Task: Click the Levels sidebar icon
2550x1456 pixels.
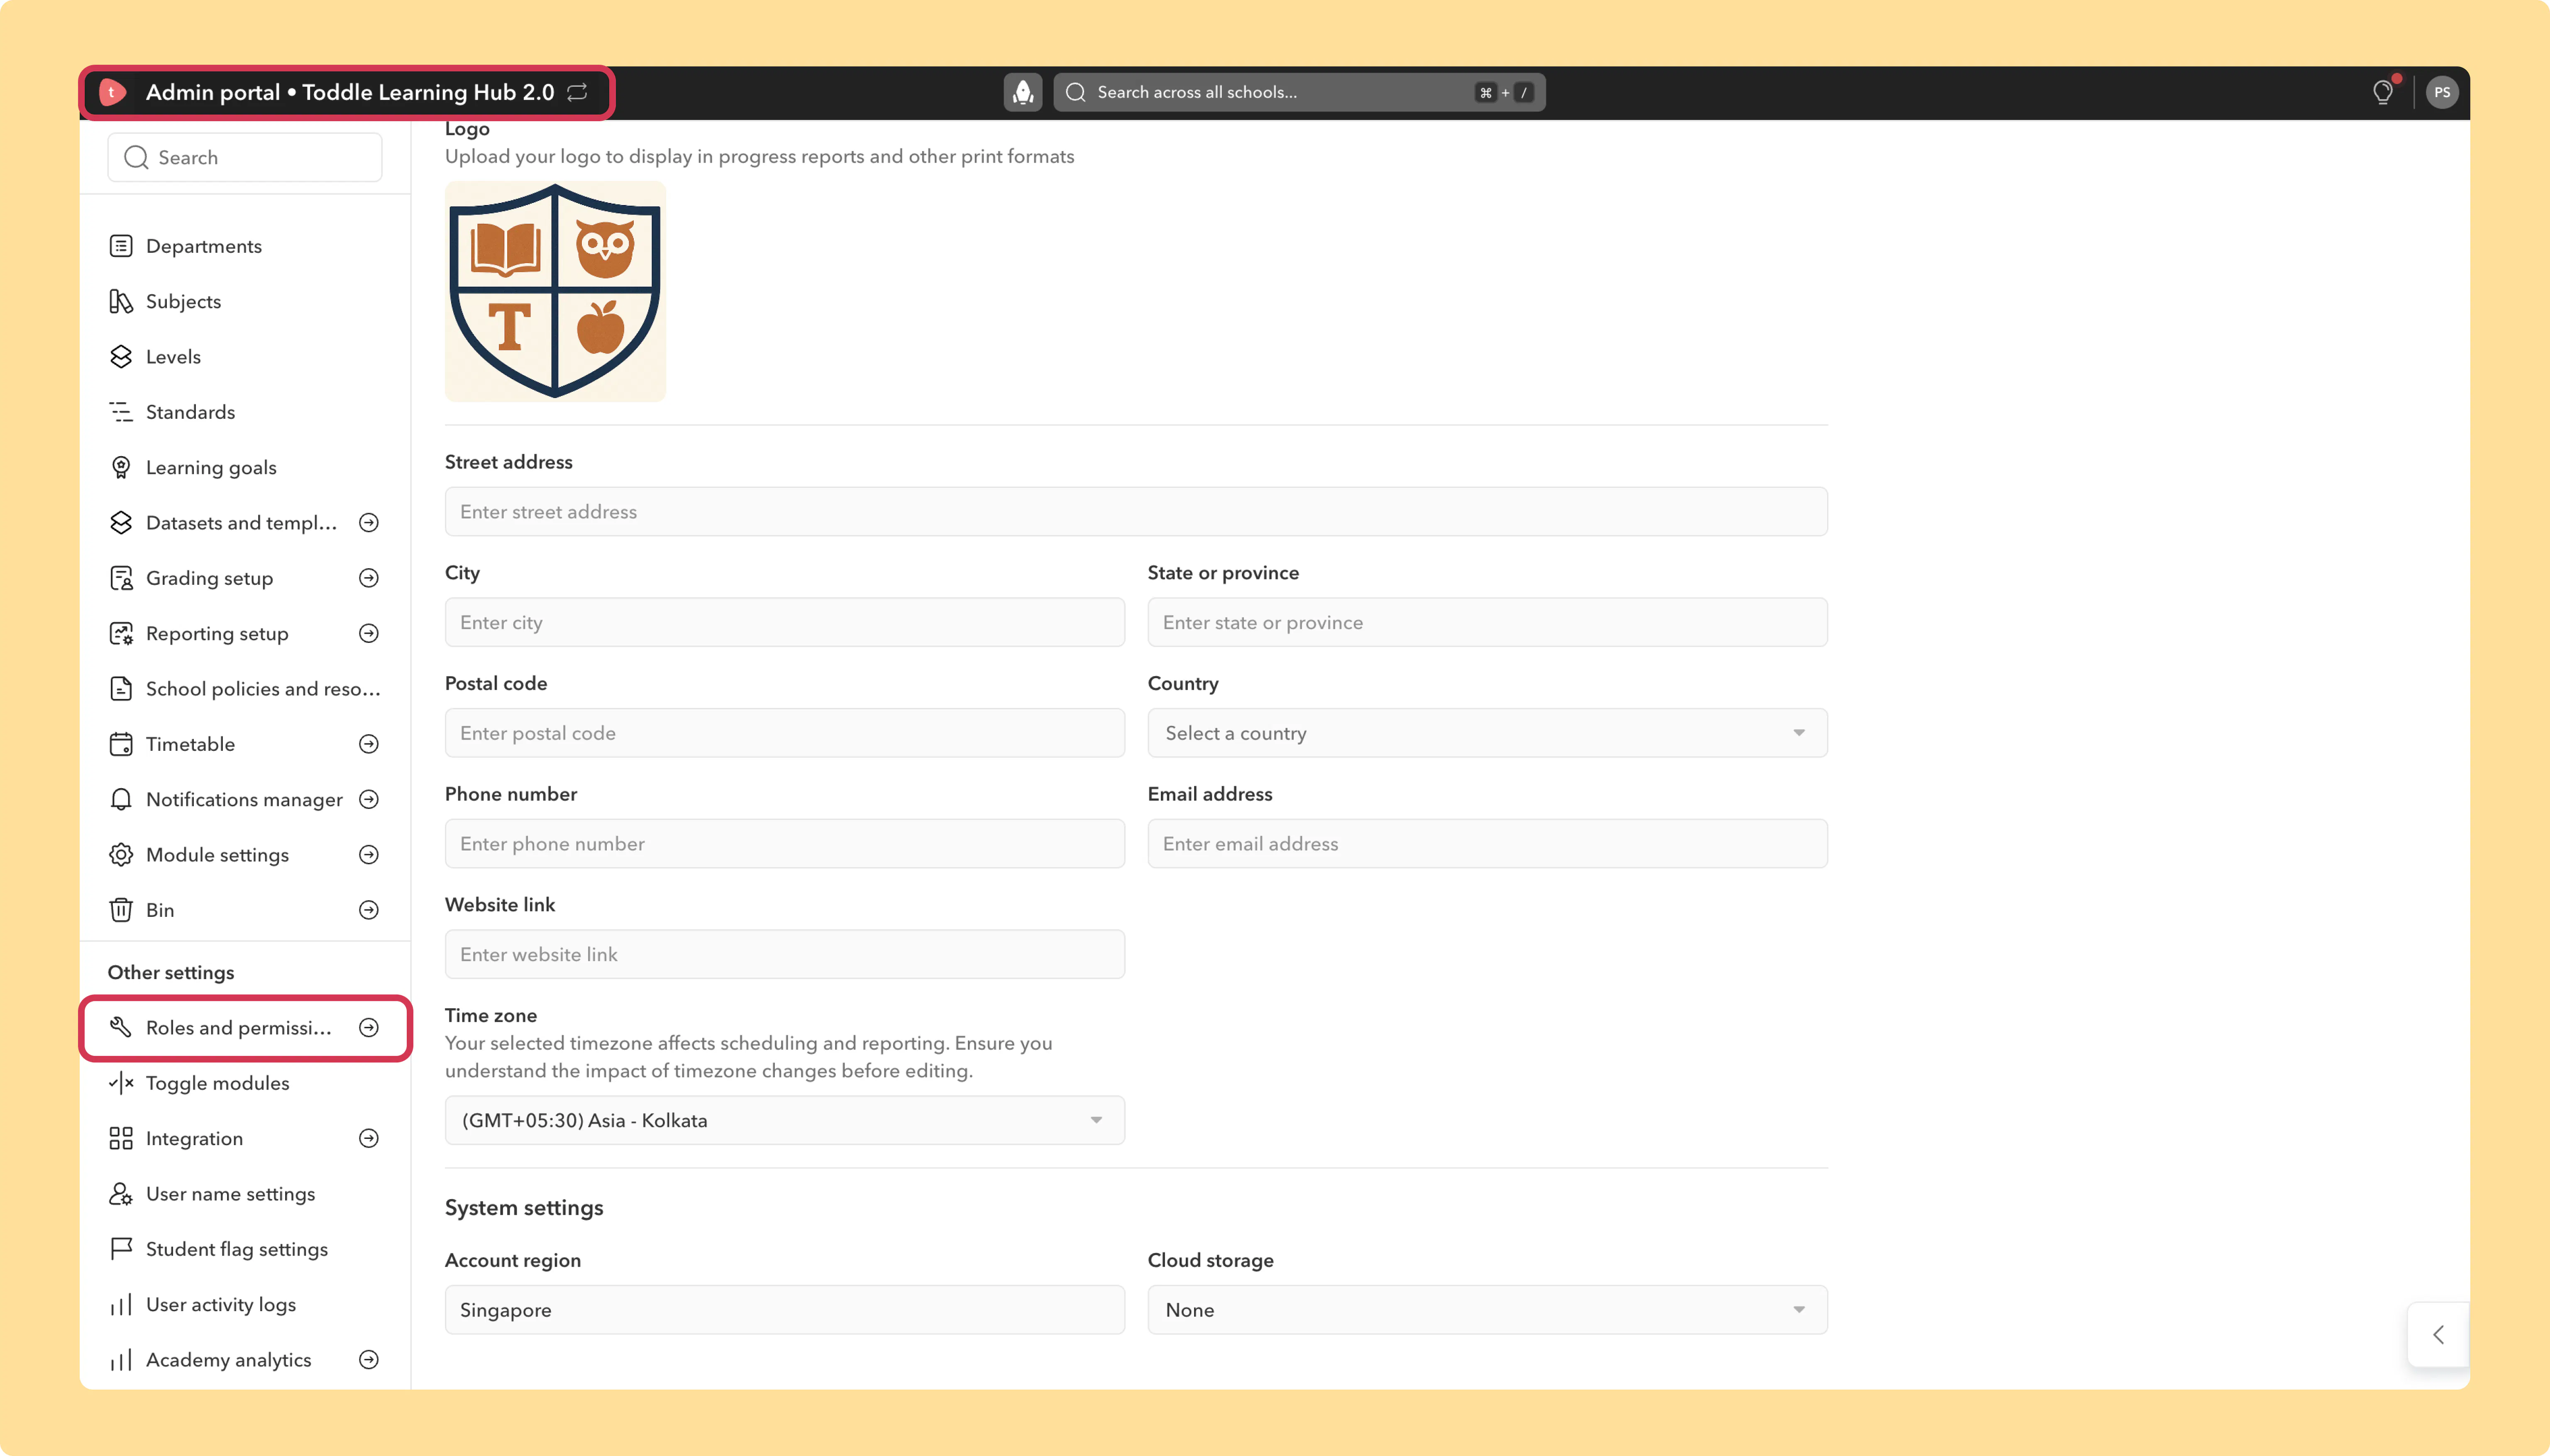Action: tap(121, 357)
